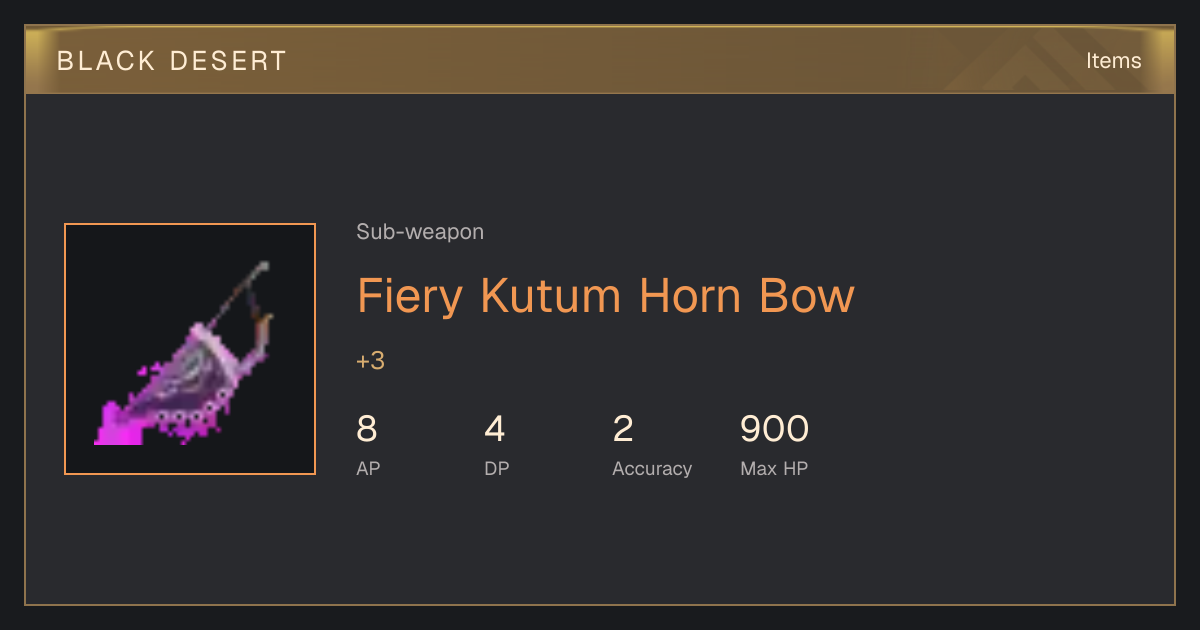1200x630 pixels.
Task: Click the Accuracy stat value 2
Action: (x=623, y=429)
